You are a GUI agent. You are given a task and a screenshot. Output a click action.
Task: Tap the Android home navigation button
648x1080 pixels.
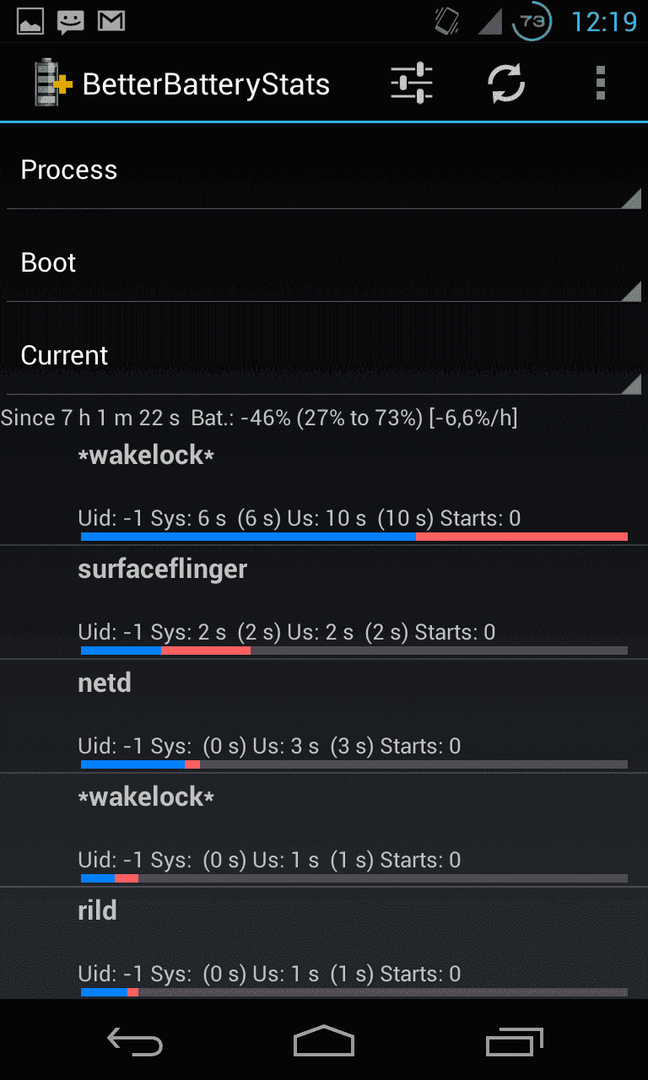324,1040
